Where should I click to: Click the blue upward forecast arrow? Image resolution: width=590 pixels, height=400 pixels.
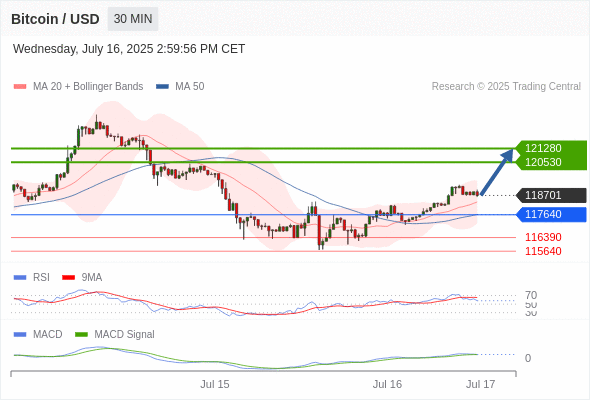(497, 172)
